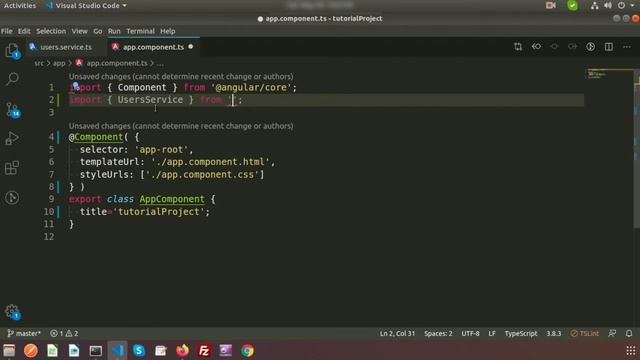
Task: Click the screen recording camera indicator
Action: [x=551, y=5]
